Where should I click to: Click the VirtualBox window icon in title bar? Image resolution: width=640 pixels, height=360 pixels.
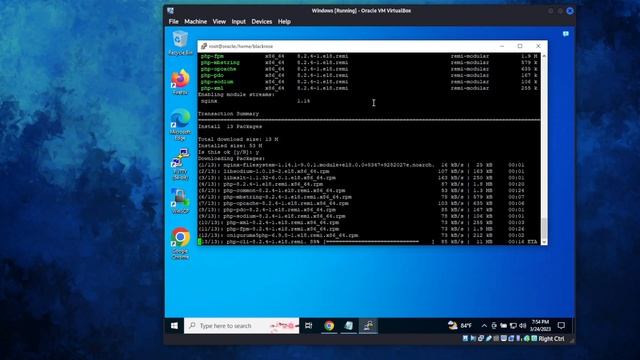pyautogui.click(x=171, y=11)
